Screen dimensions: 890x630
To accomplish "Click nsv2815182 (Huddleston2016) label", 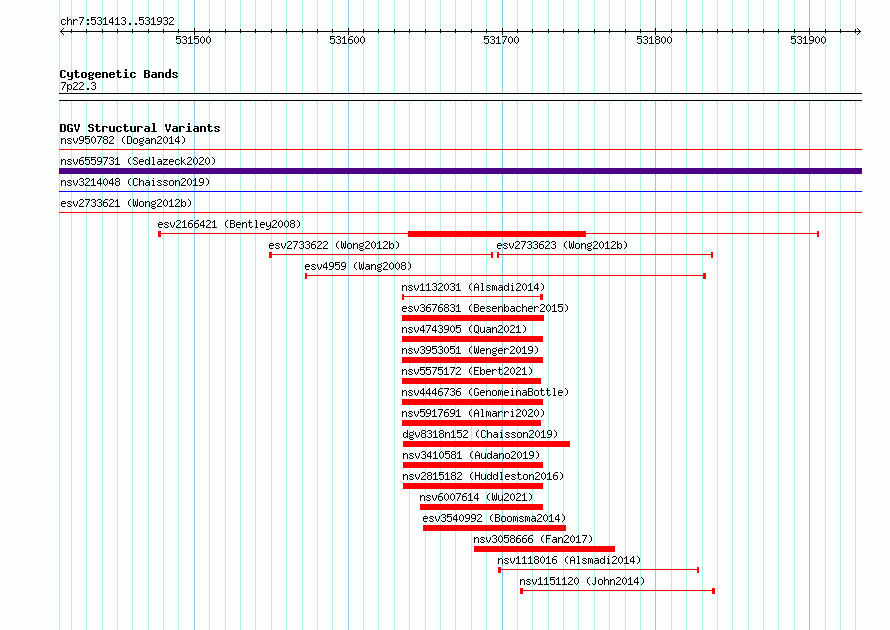I will pyautogui.click(x=483, y=476).
